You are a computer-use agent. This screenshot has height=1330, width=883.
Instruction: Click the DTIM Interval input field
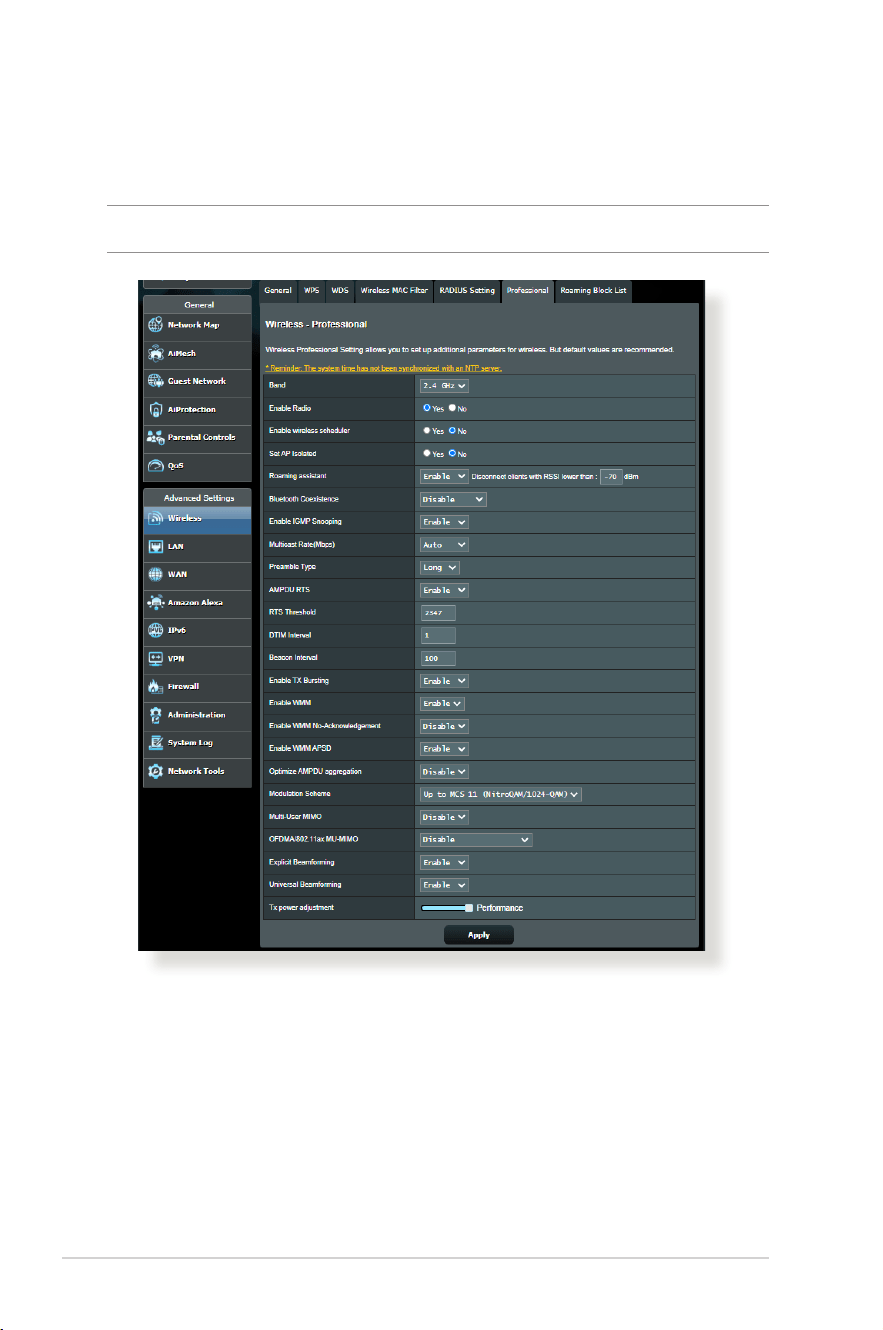pos(438,635)
